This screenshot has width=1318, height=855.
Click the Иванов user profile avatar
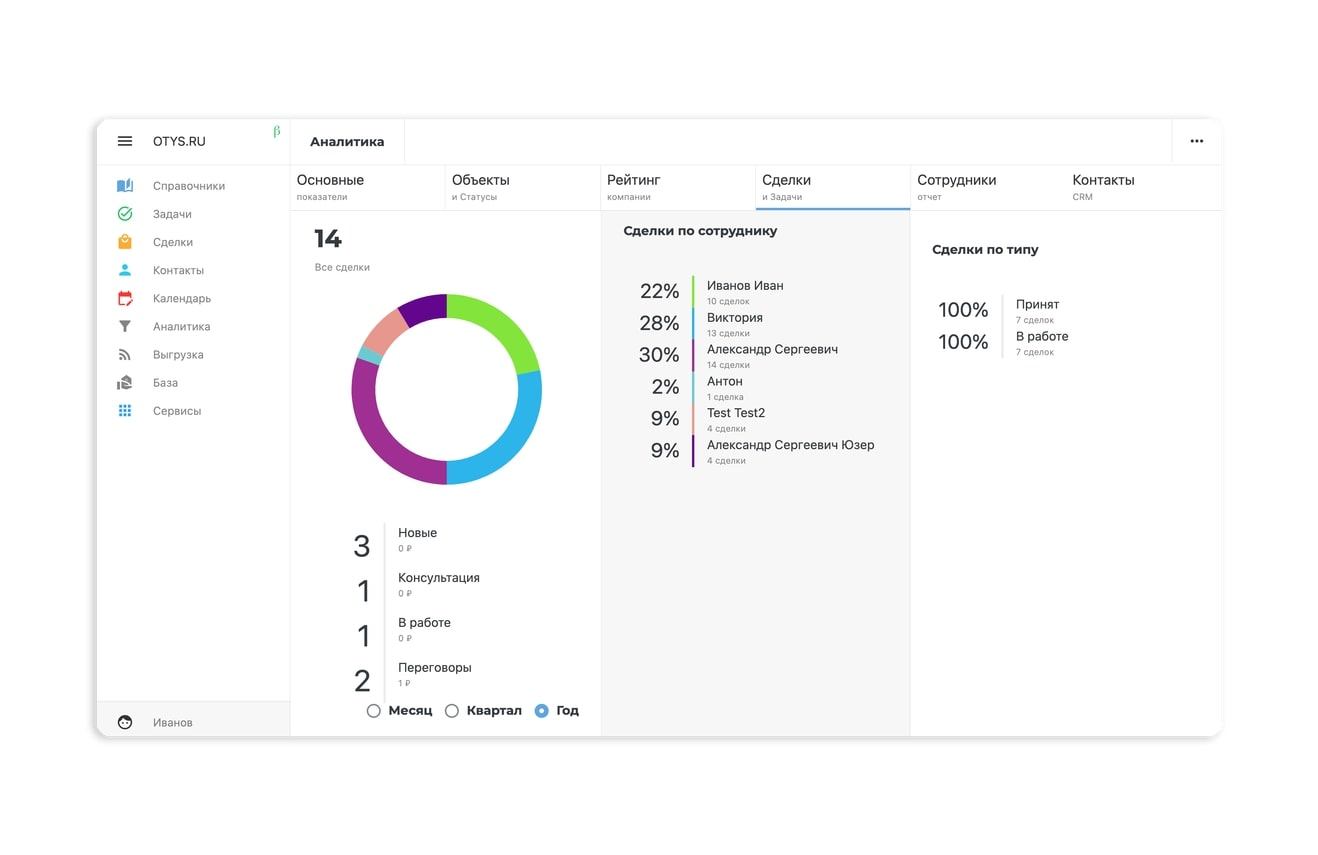click(x=125, y=722)
